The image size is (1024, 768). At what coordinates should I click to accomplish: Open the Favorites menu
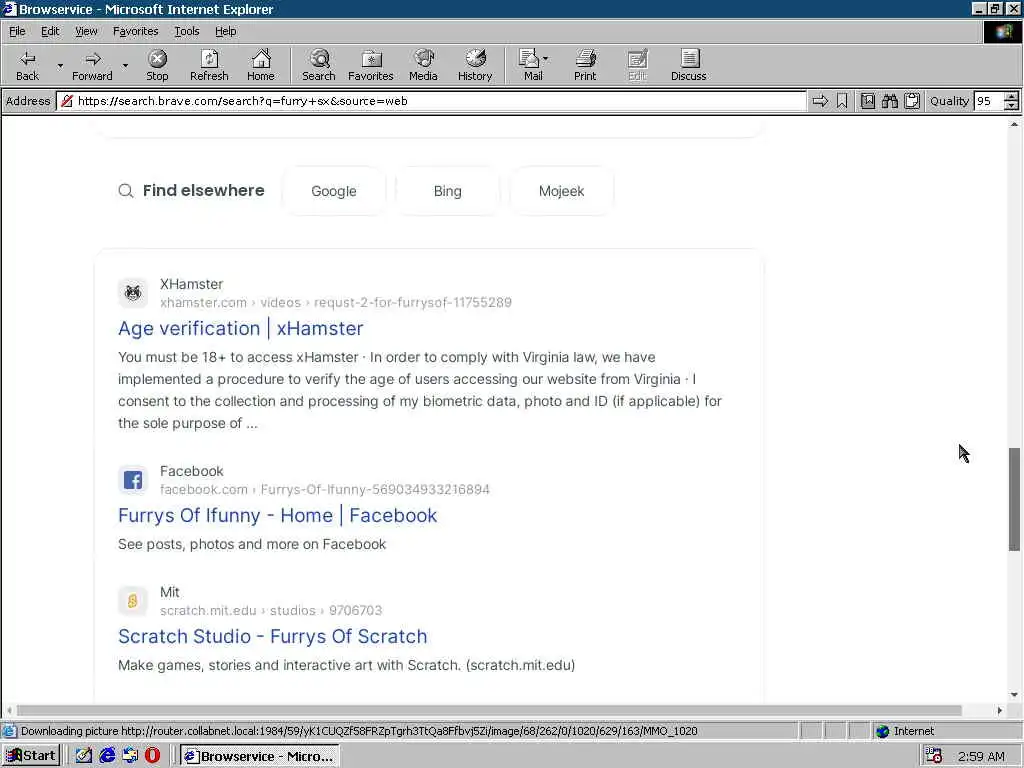[x=135, y=31]
